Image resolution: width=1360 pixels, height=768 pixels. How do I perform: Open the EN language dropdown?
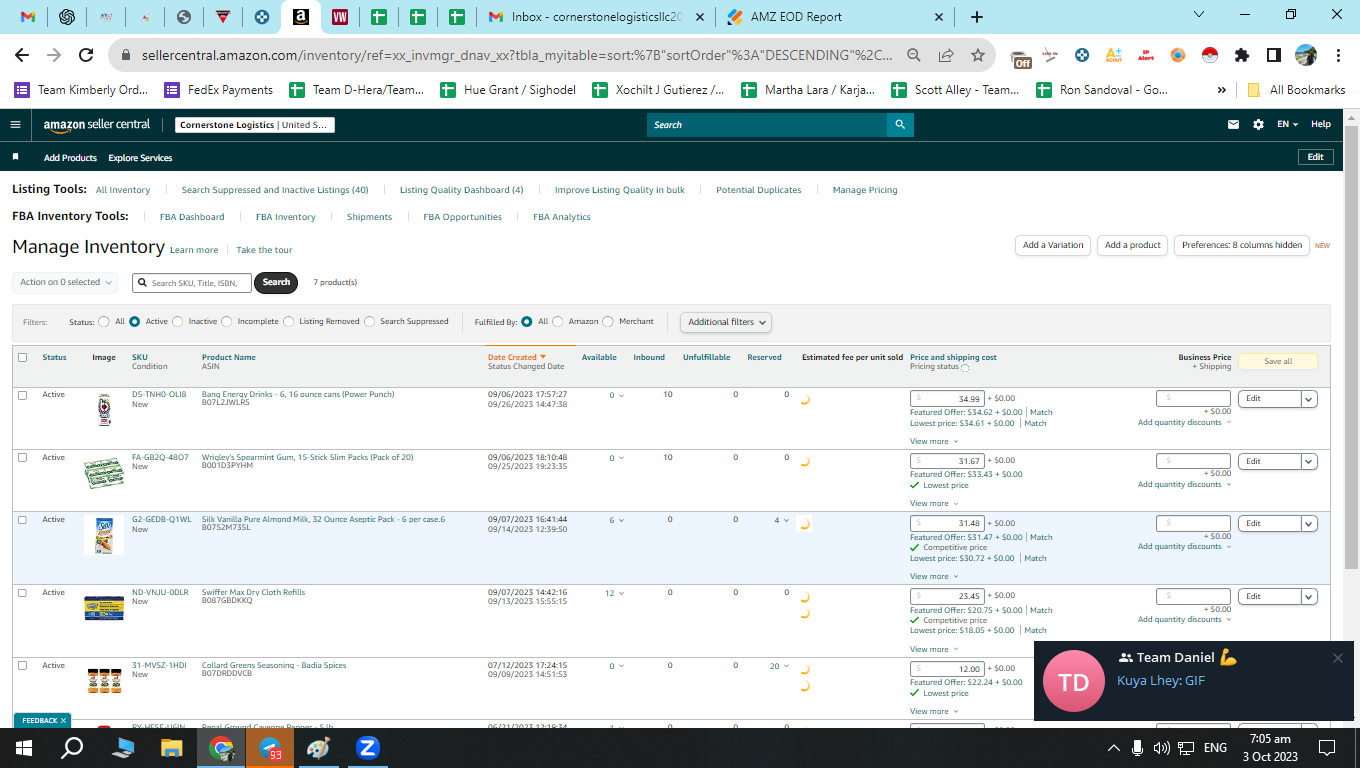1288,125
